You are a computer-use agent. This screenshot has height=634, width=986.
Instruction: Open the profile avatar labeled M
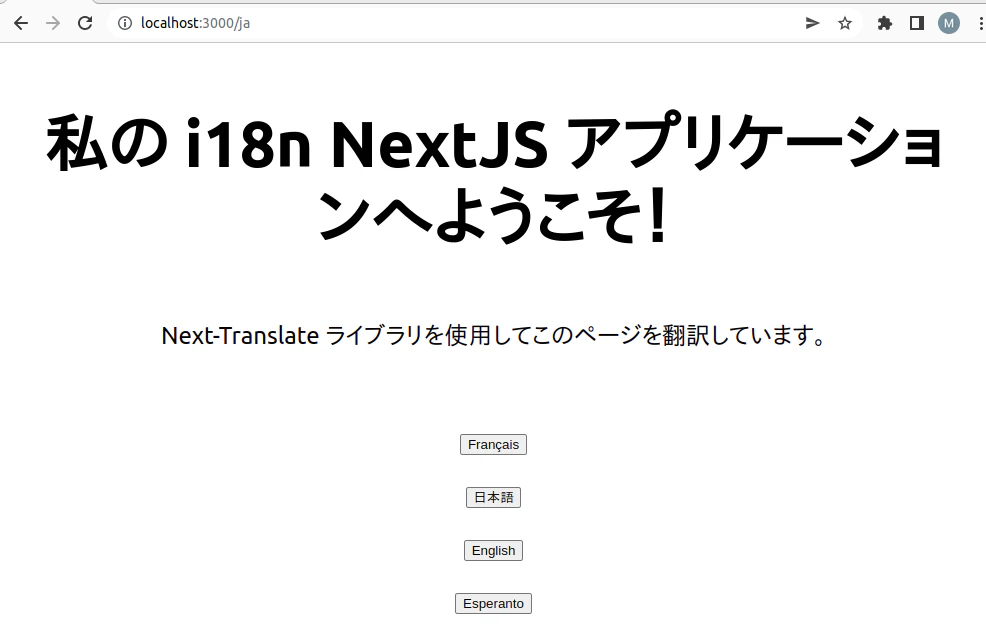949,23
